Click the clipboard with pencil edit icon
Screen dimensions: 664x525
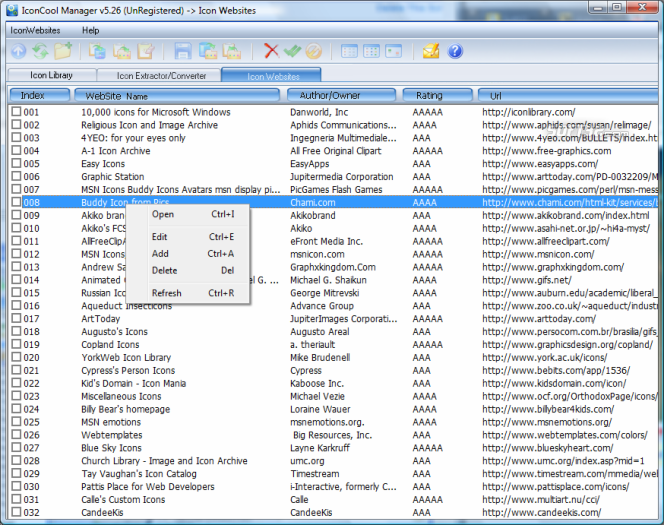pos(145,51)
